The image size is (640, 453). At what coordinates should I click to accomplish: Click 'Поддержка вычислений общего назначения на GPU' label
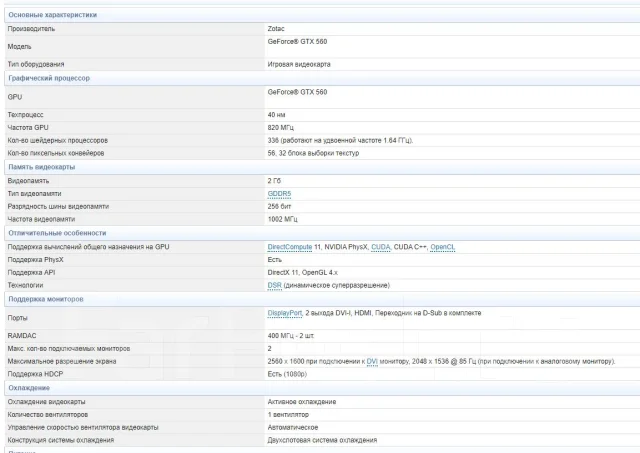pos(88,247)
